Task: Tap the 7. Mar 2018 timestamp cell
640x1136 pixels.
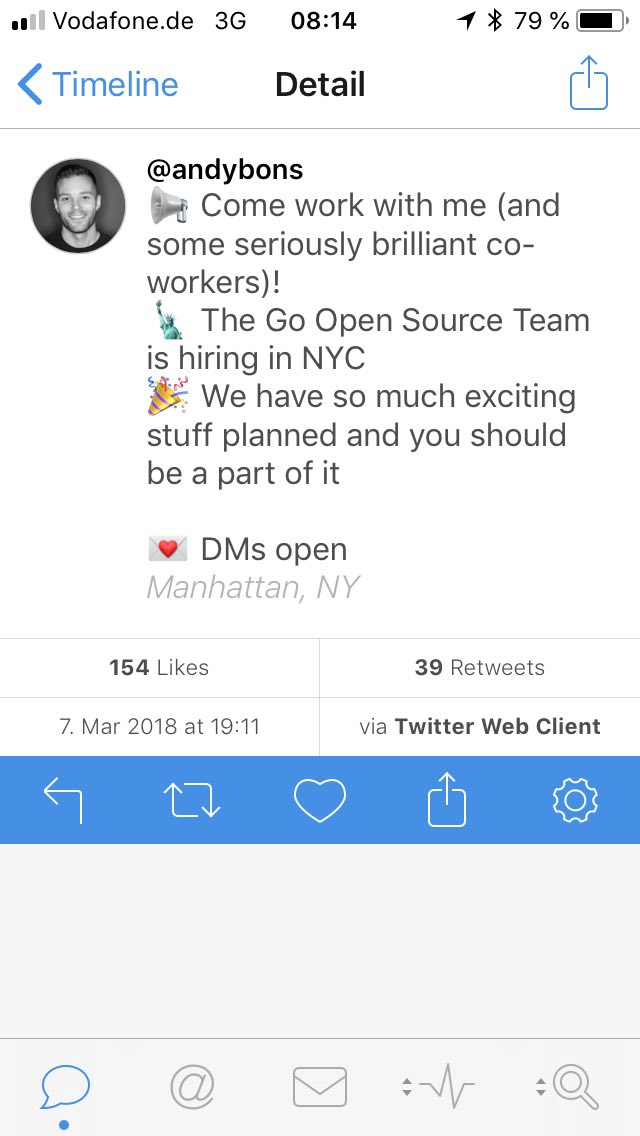Action: click(x=159, y=727)
